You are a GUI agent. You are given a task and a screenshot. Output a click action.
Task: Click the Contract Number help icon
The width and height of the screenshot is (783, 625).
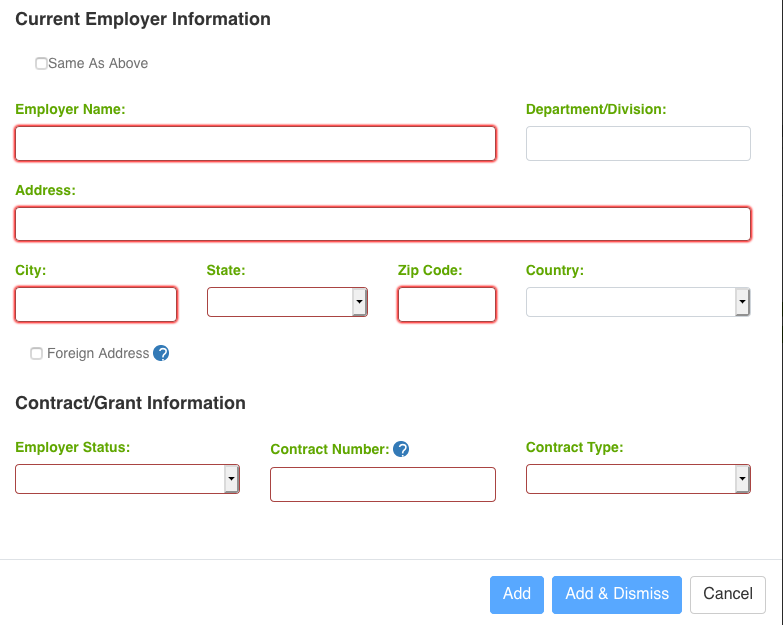coord(401,449)
